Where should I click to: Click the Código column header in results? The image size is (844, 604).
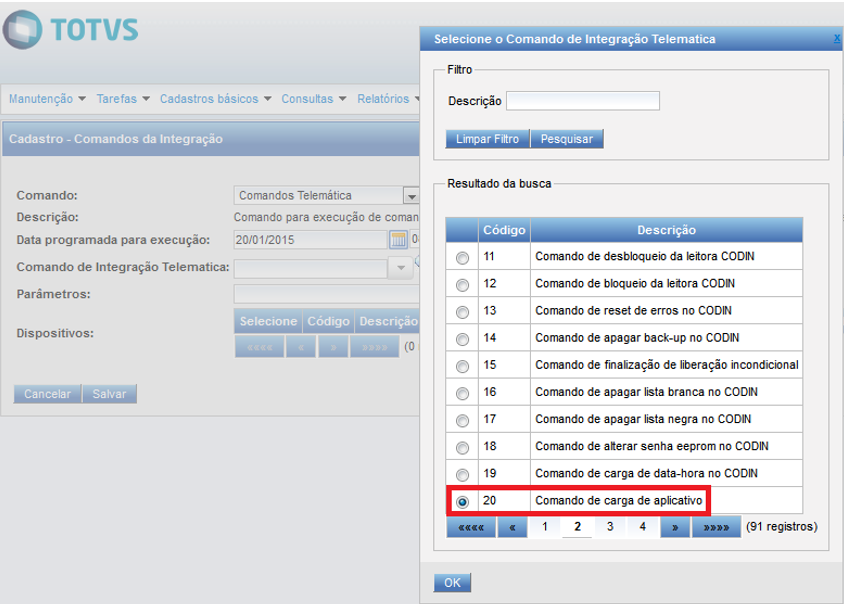(504, 230)
